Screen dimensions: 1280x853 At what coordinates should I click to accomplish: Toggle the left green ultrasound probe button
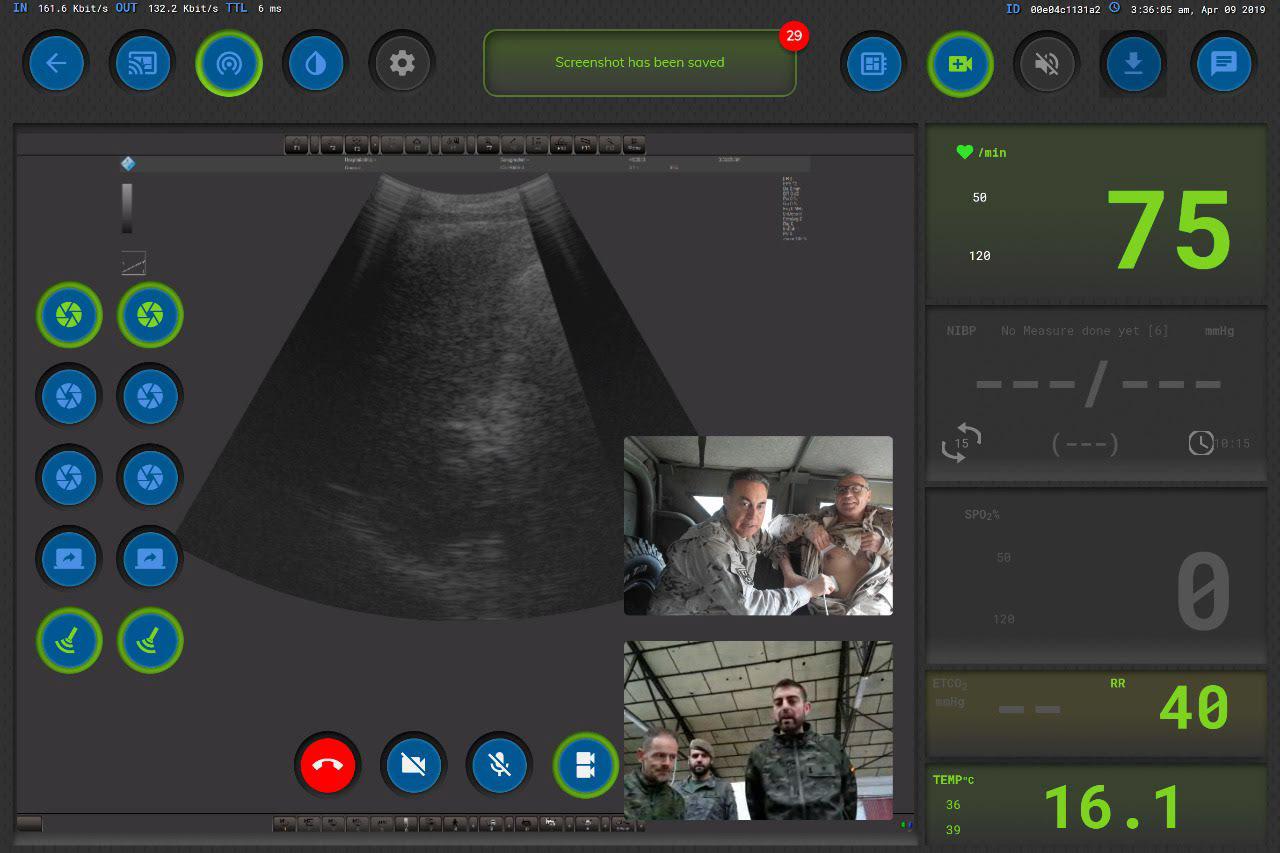click(x=69, y=640)
